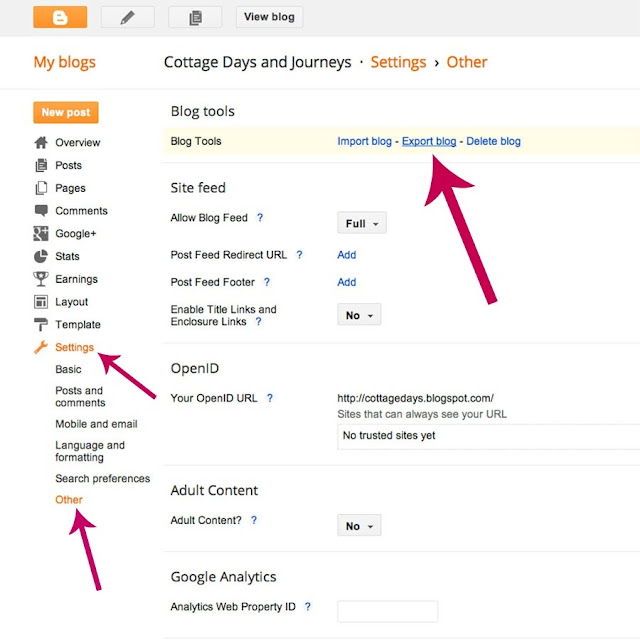Screen dimensions: 640x640
Task: Select Pages in the sidebar
Action: point(70,188)
